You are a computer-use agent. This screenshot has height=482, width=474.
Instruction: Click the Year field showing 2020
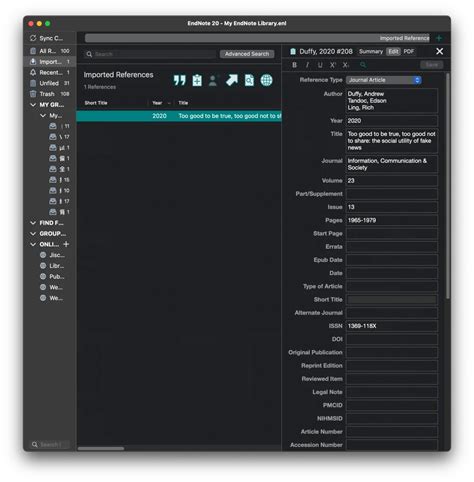(x=392, y=121)
